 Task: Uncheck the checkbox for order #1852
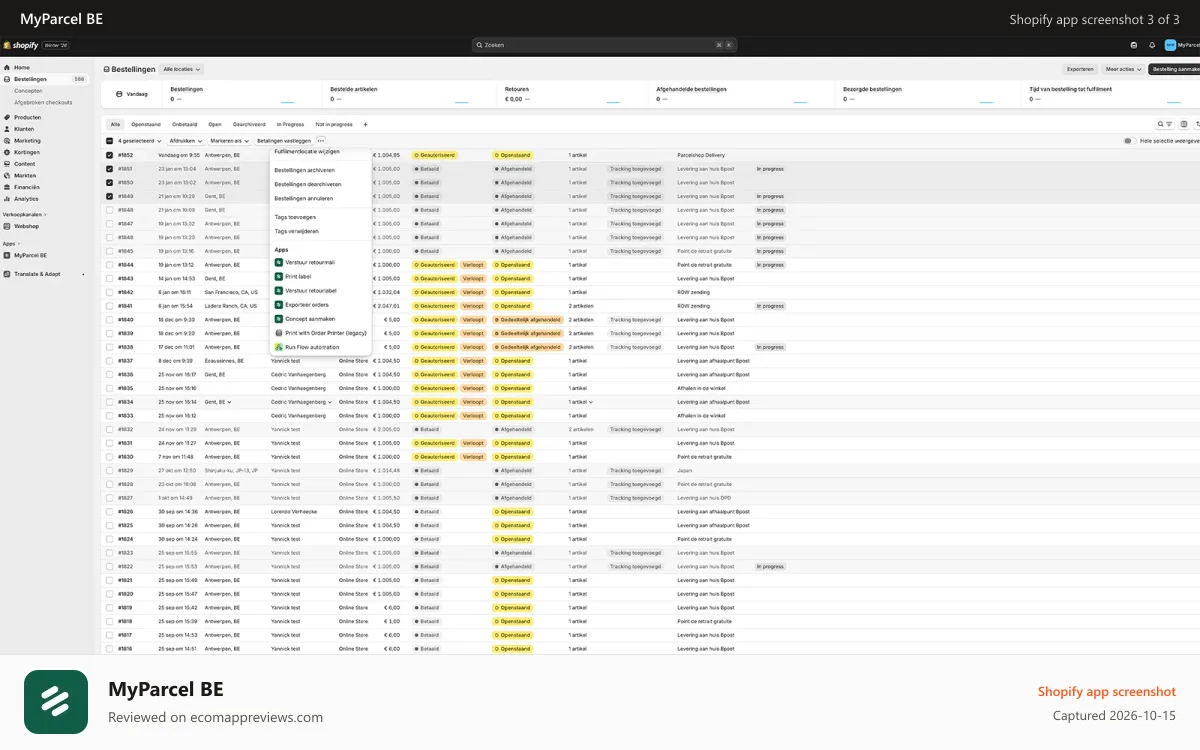[110, 155]
